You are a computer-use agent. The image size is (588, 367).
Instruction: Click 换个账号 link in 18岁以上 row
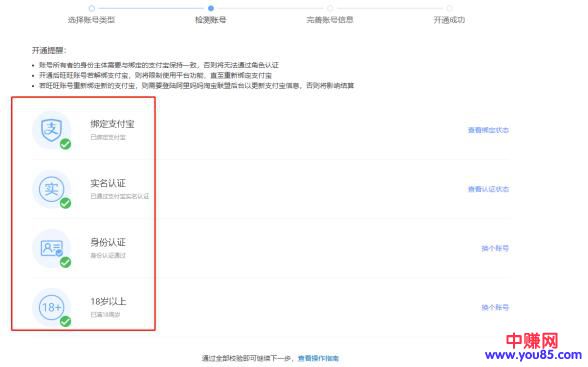(495, 307)
